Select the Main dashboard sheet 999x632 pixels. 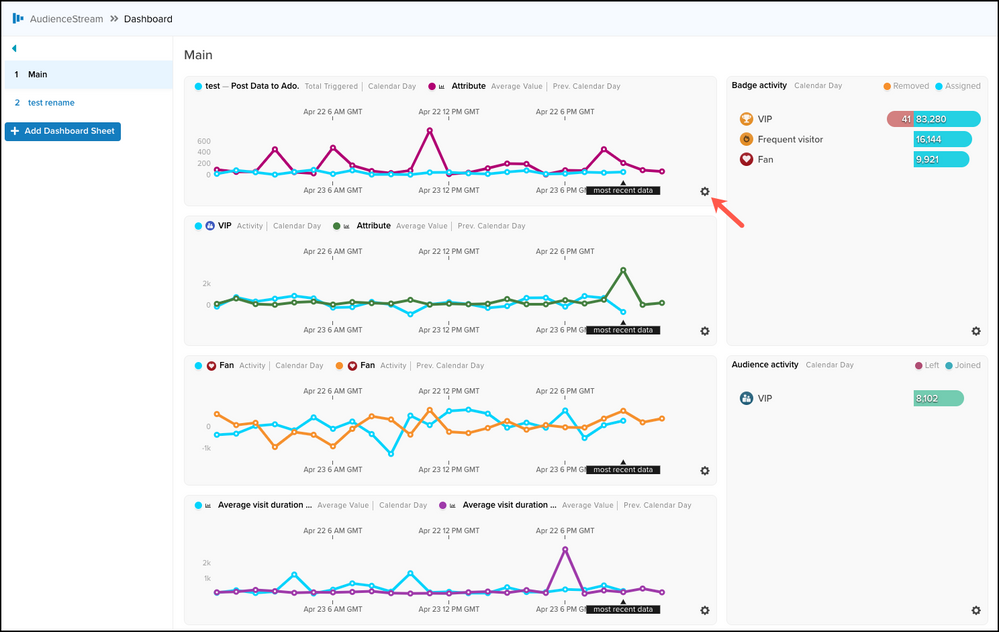38,74
